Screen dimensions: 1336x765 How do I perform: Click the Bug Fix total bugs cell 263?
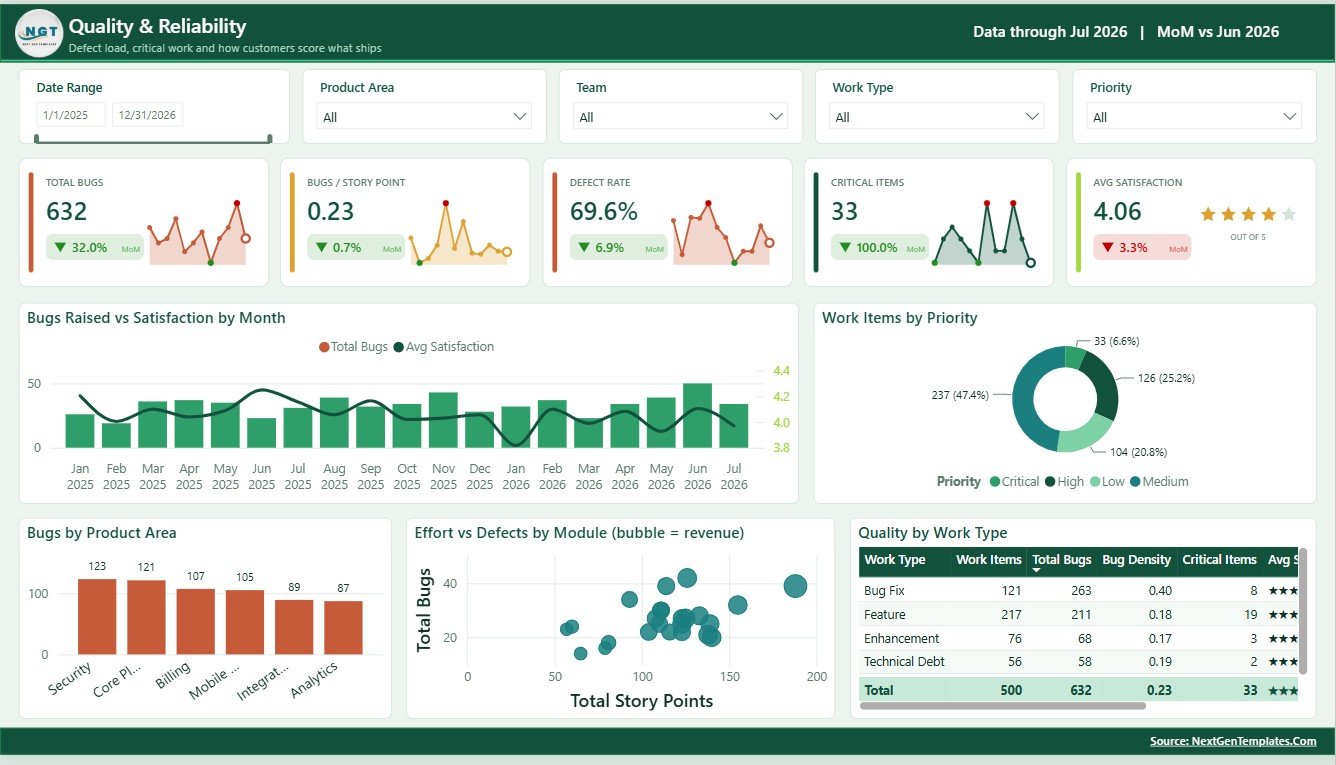click(1081, 591)
